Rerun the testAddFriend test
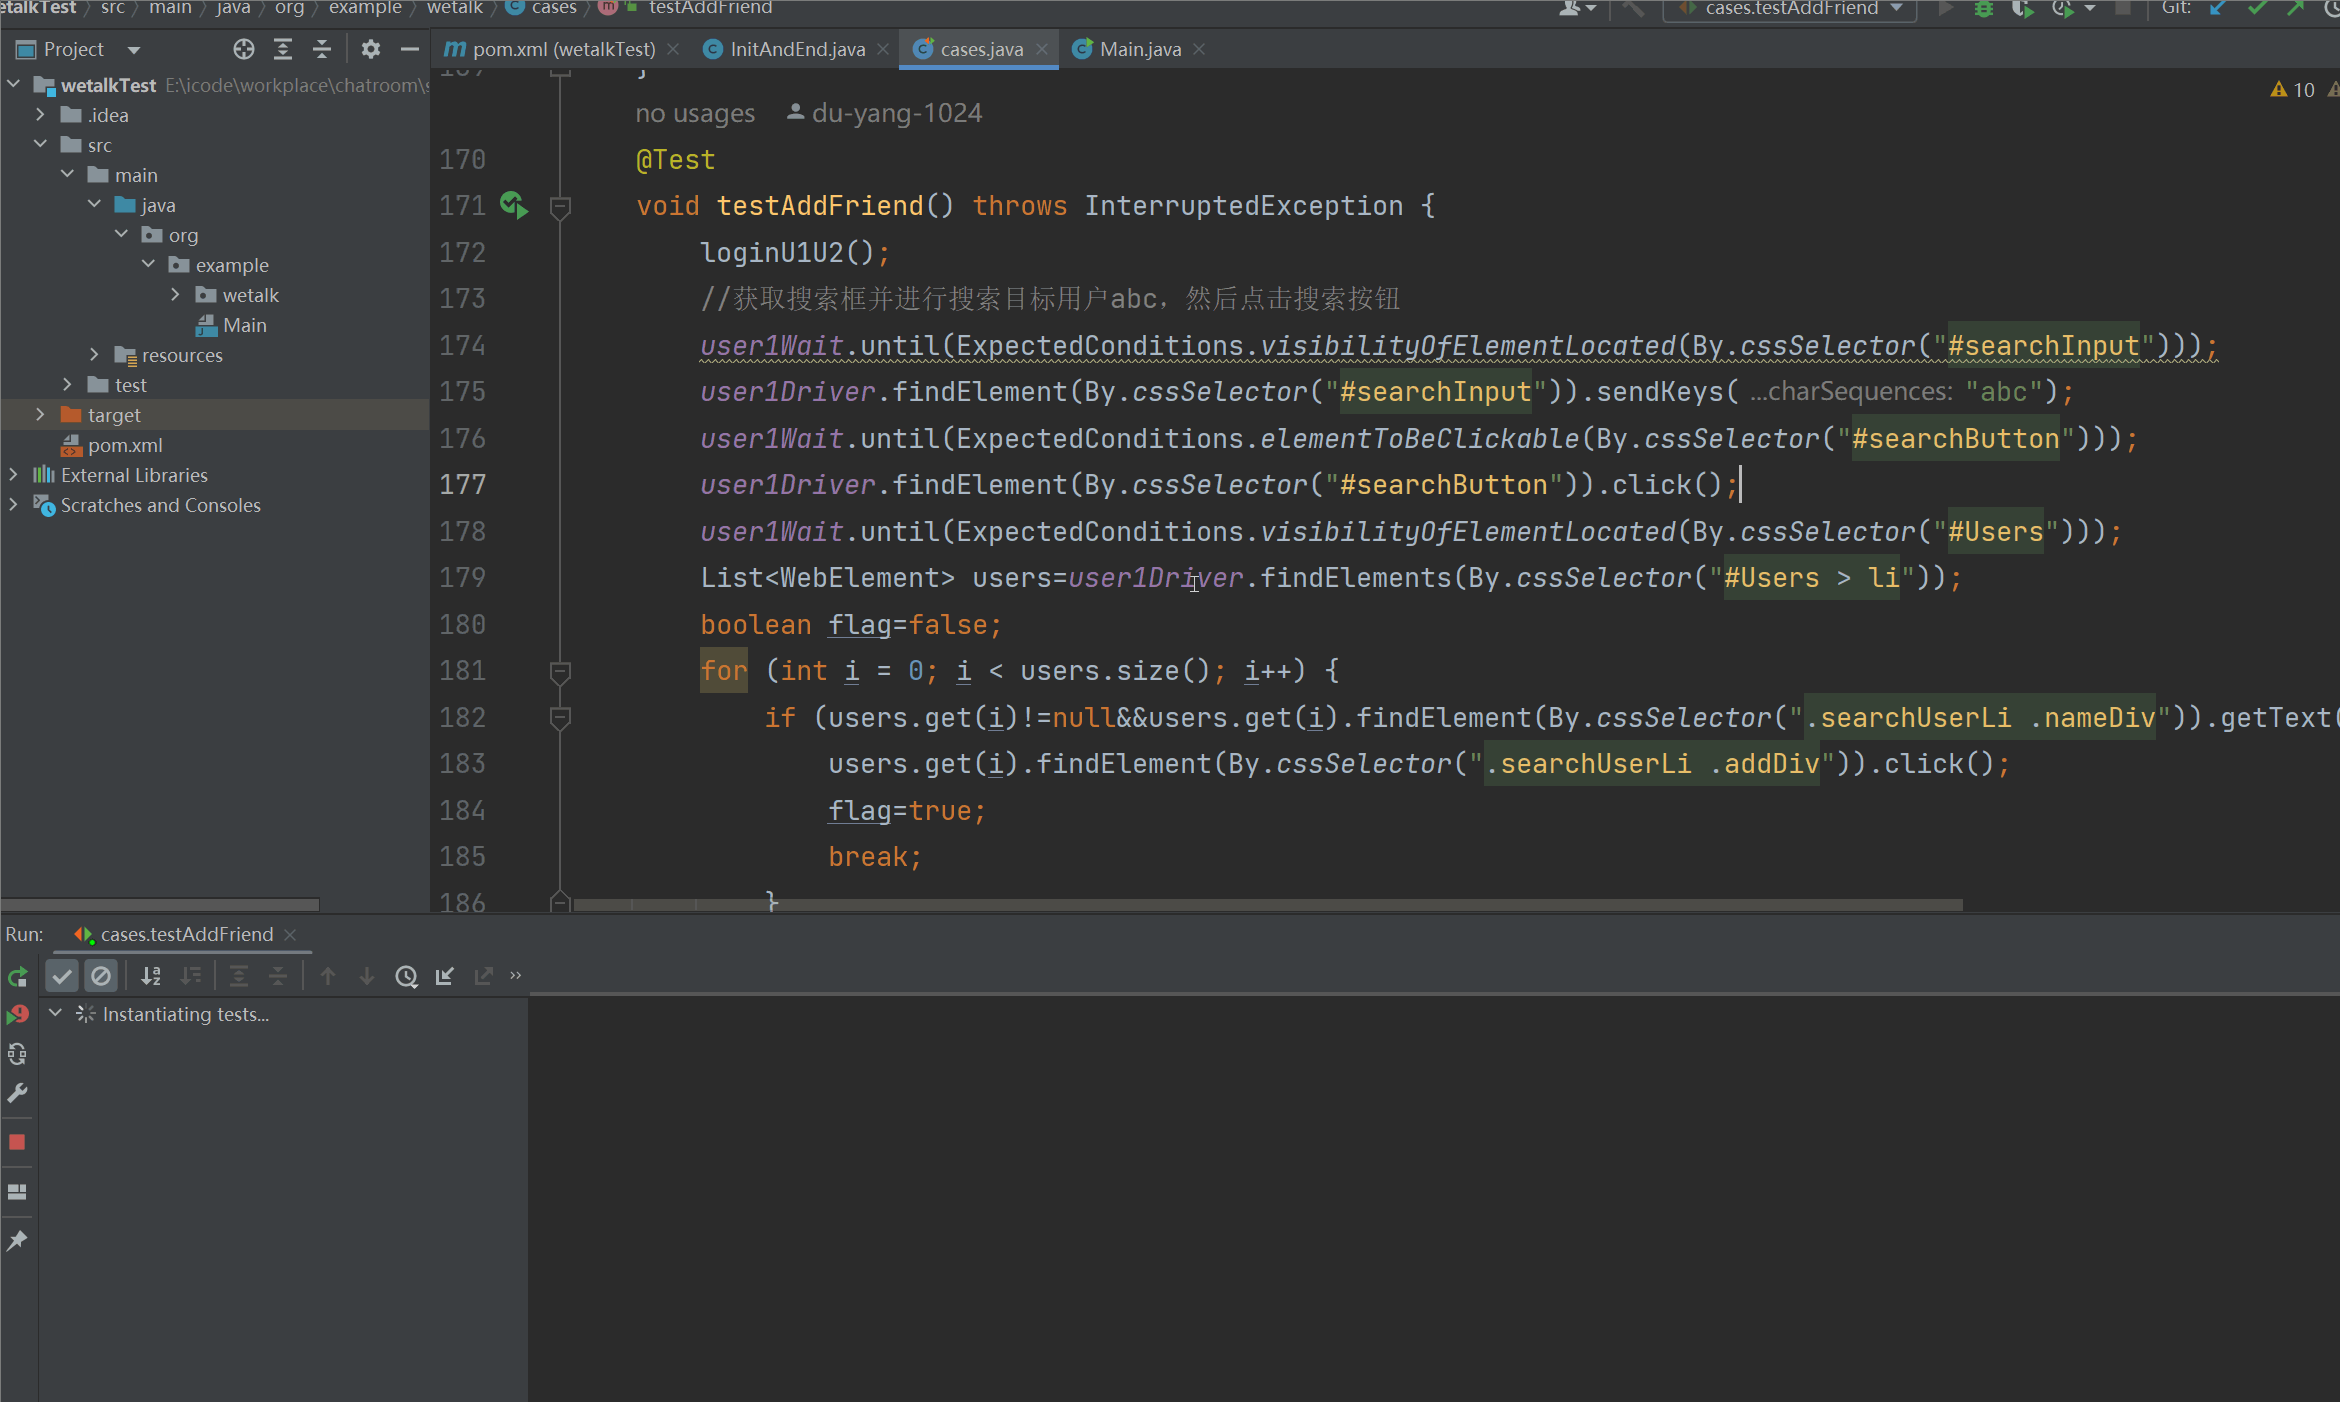Viewport: 2340px width, 1402px height. (17, 977)
